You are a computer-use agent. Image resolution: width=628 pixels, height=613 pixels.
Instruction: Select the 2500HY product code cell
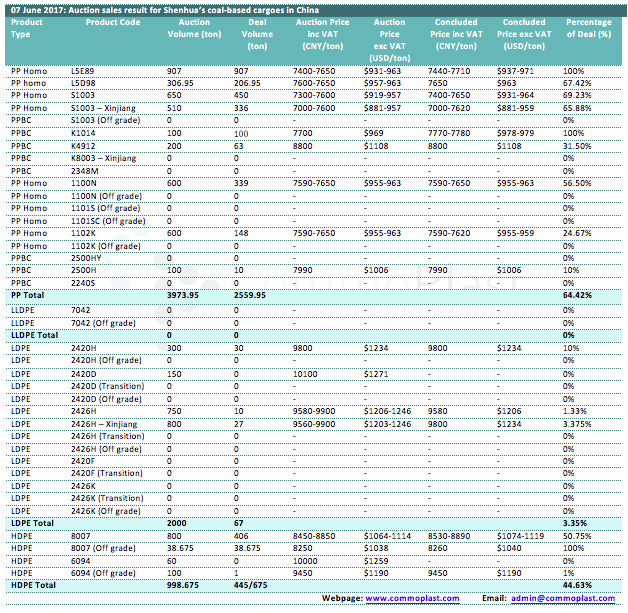click(x=87, y=258)
